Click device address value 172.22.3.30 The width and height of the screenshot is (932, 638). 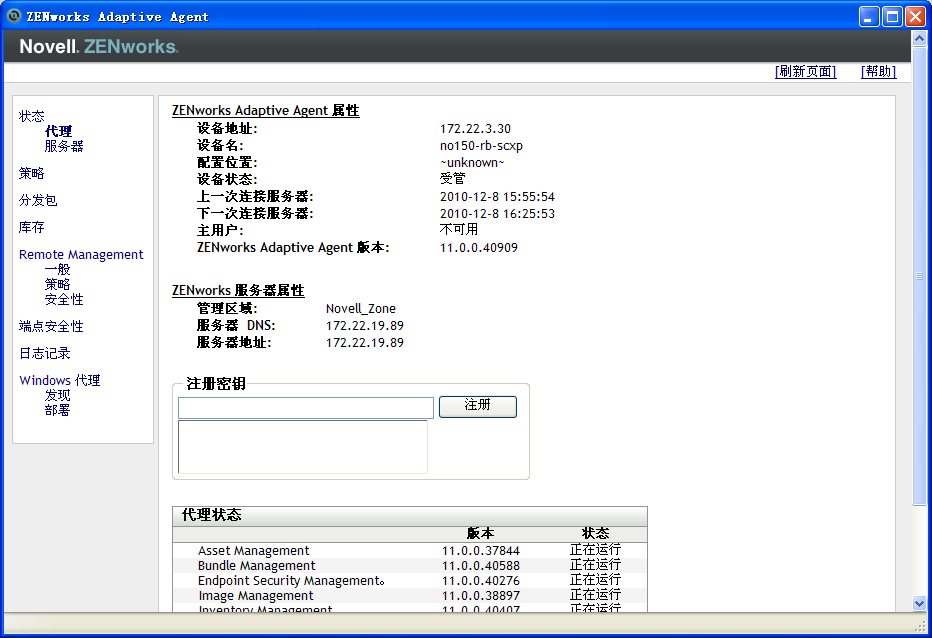pyautogui.click(x=475, y=128)
